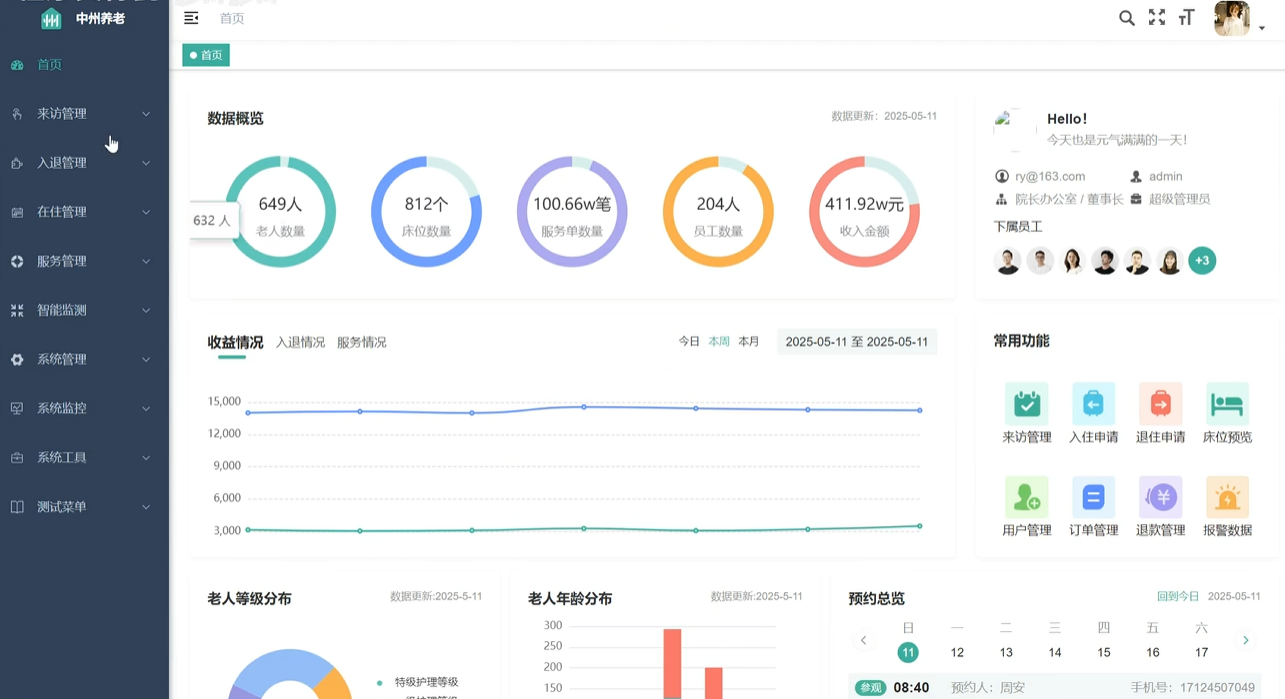
Task: Toggle fullscreen mode icon in header
Action: (x=1157, y=18)
